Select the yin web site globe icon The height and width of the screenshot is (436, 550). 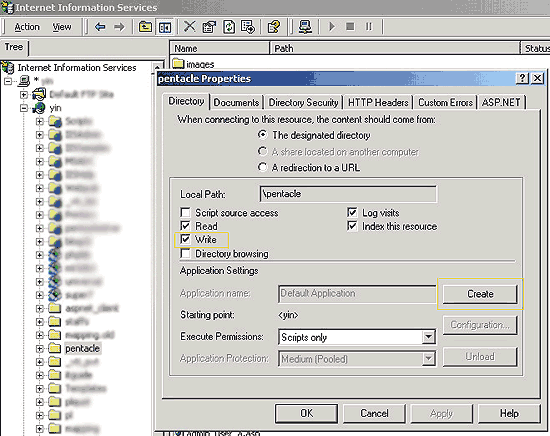pyautogui.click(x=39, y=108)
